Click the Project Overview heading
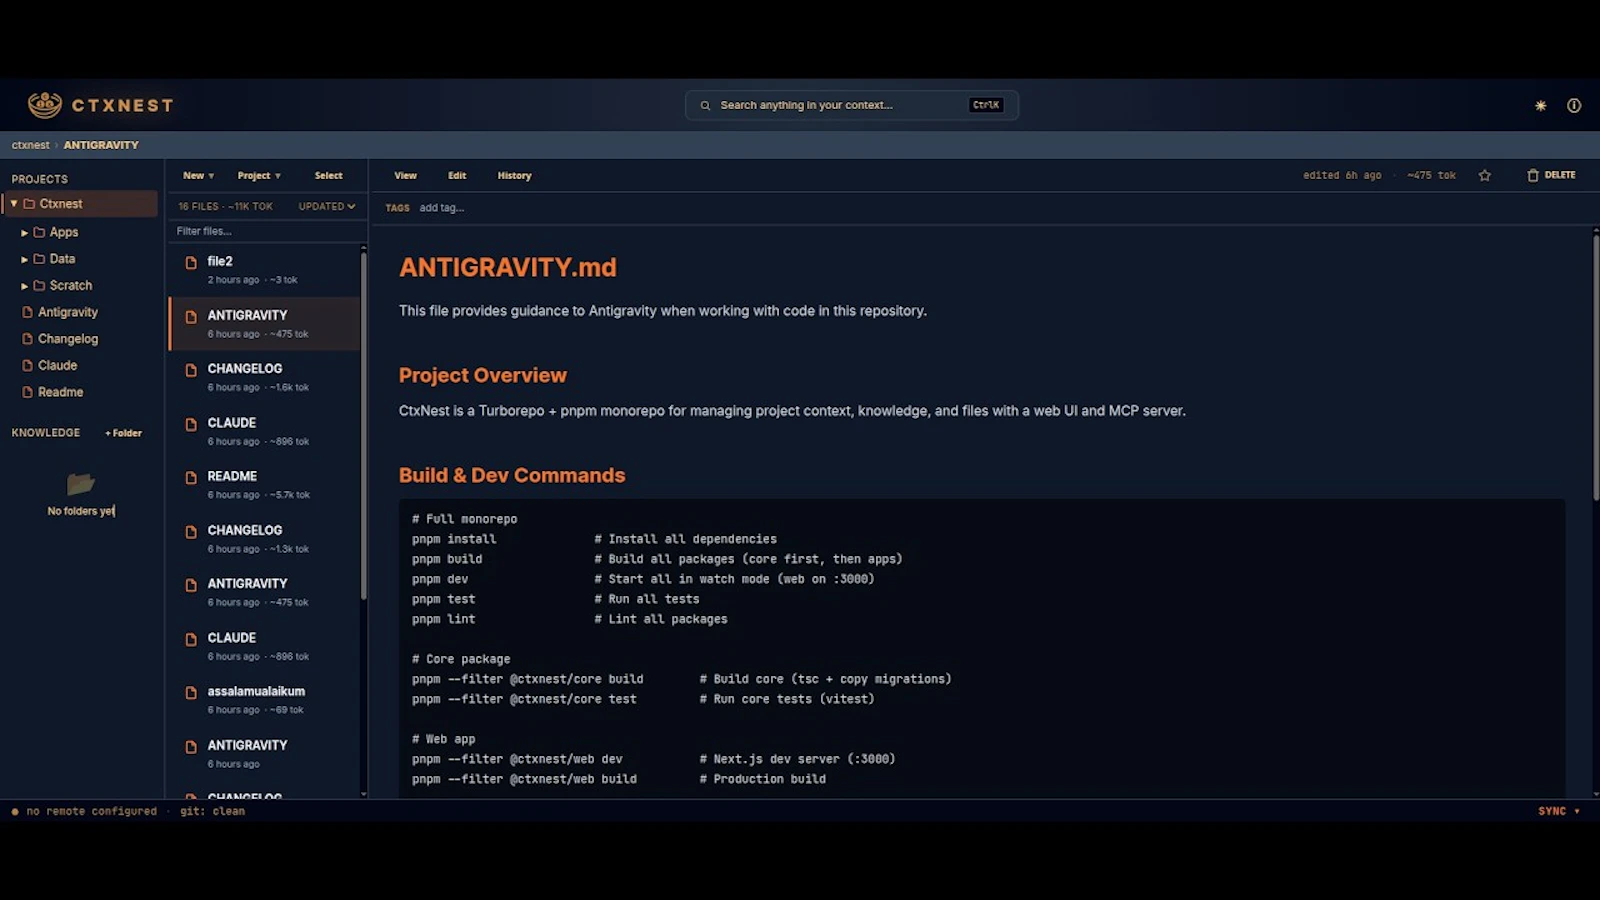This screenshot has height=900, width=1600. coord(482,375)
